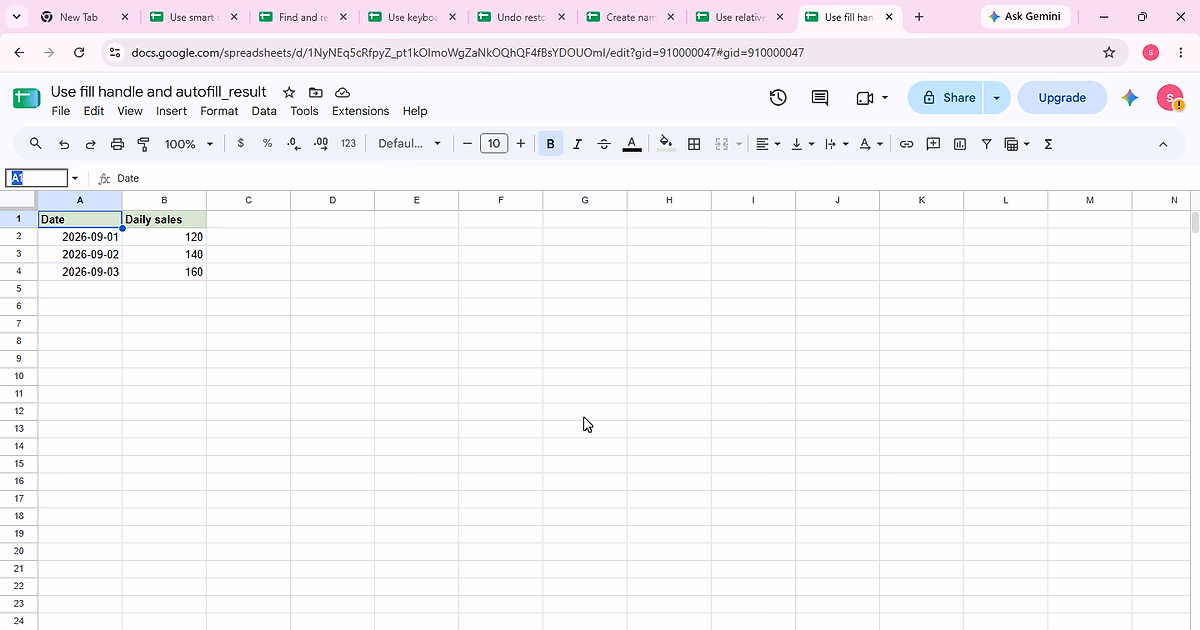Decrease decimal places
The image size is (1200, 630).
pyautogui.click(x=294, y=144)
